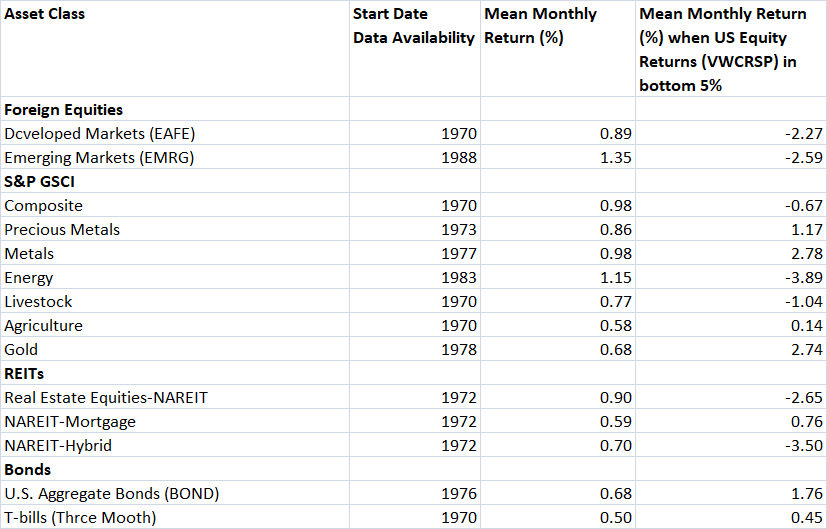This screenshot has width=827, height=529.
Task: Click the Livestock mean return 0.77
Action: click(x=616, y=301)
